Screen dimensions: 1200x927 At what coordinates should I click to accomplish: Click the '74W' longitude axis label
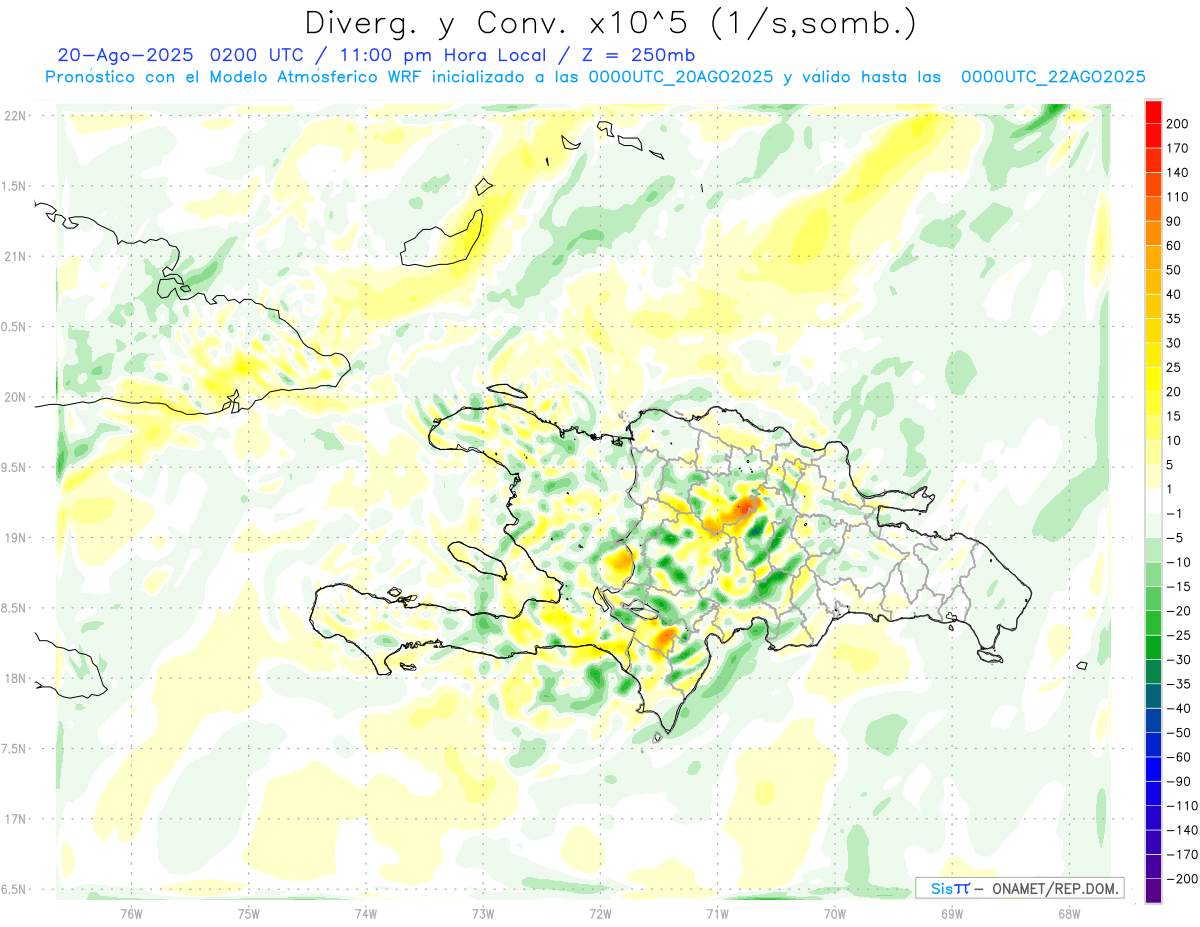365,914
